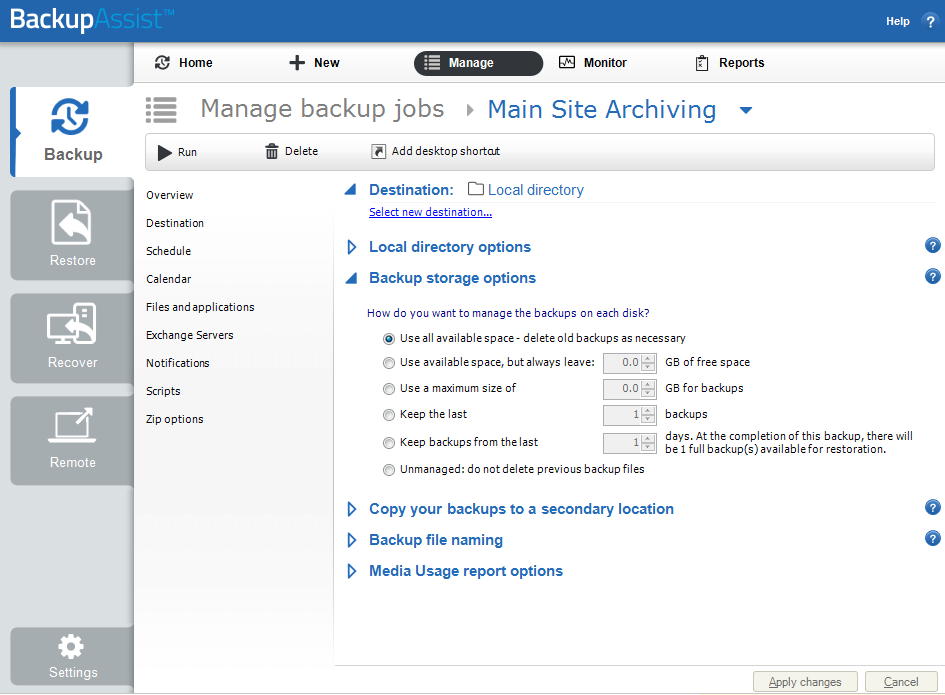
Task: Open Settings via the gear icon
Action: pos(70,647)
